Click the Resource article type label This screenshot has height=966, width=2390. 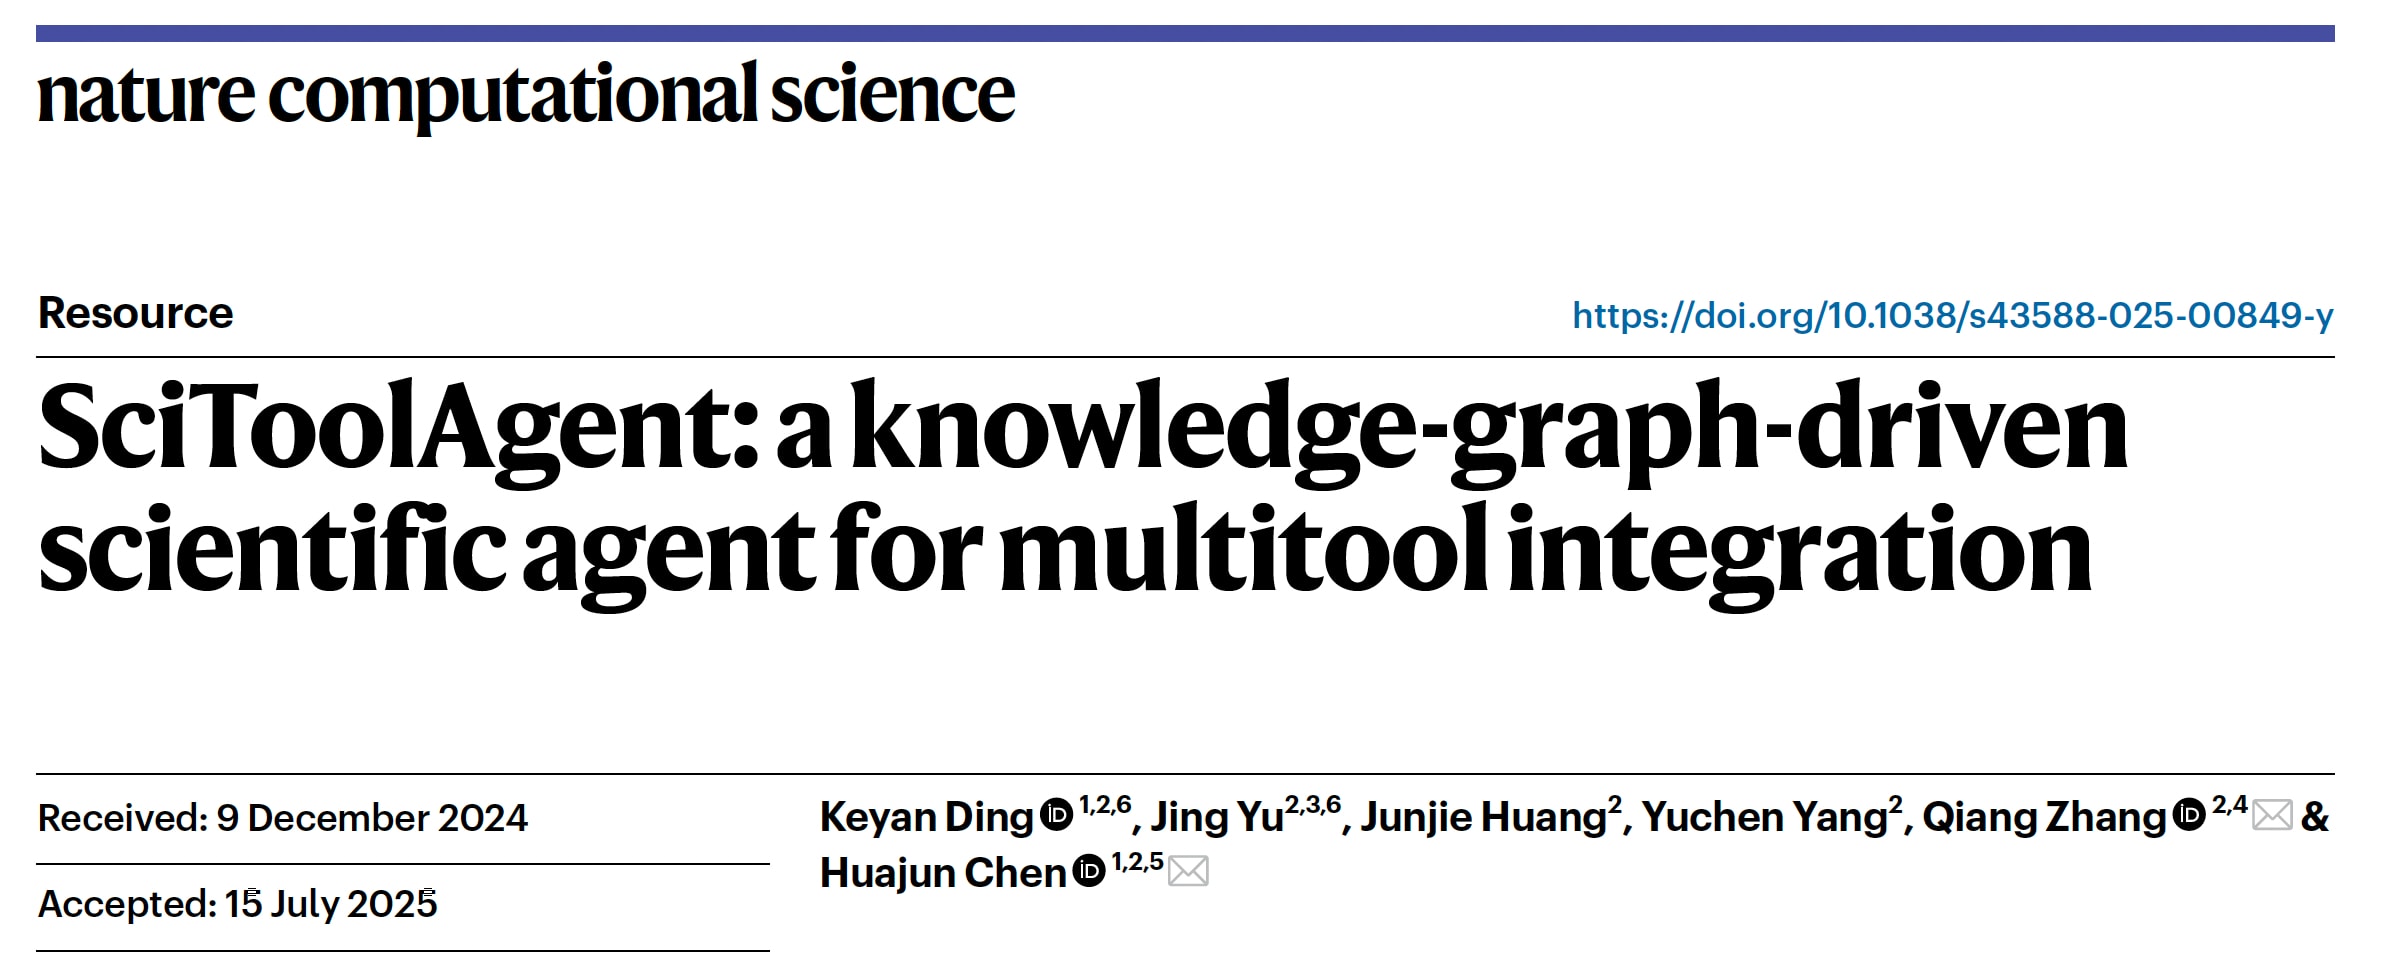coord(136,314)
